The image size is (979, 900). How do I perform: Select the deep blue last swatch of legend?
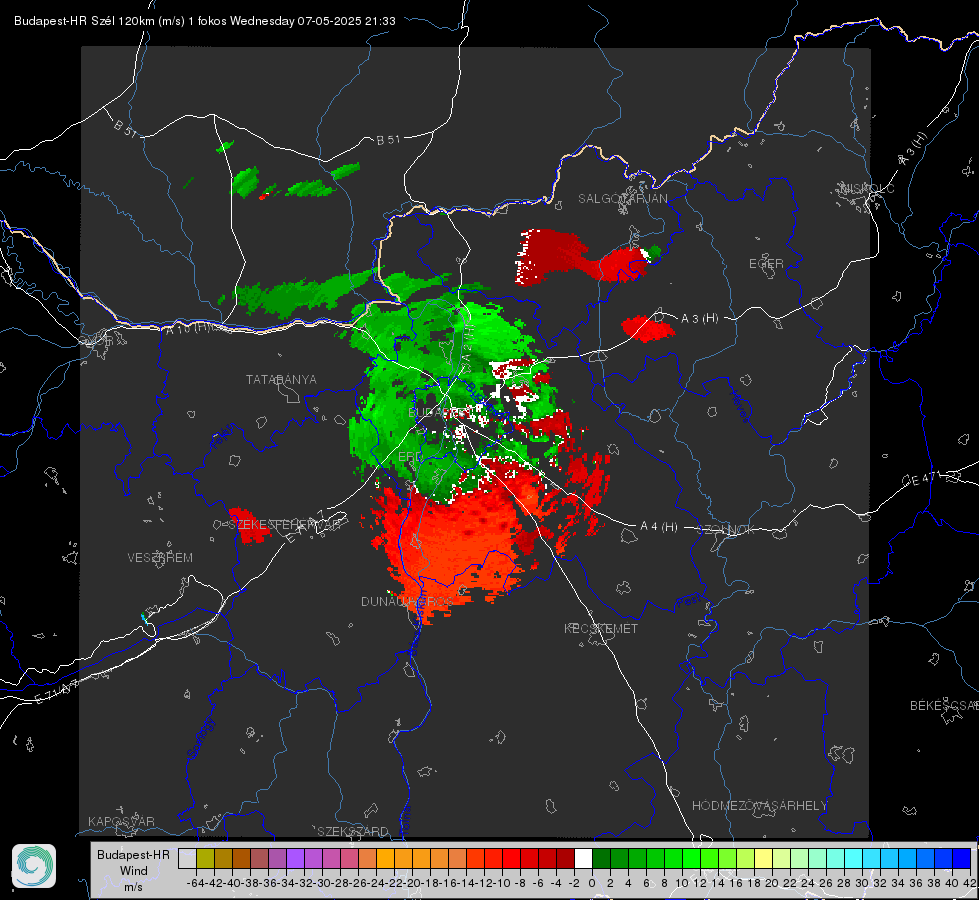[962, 859]
